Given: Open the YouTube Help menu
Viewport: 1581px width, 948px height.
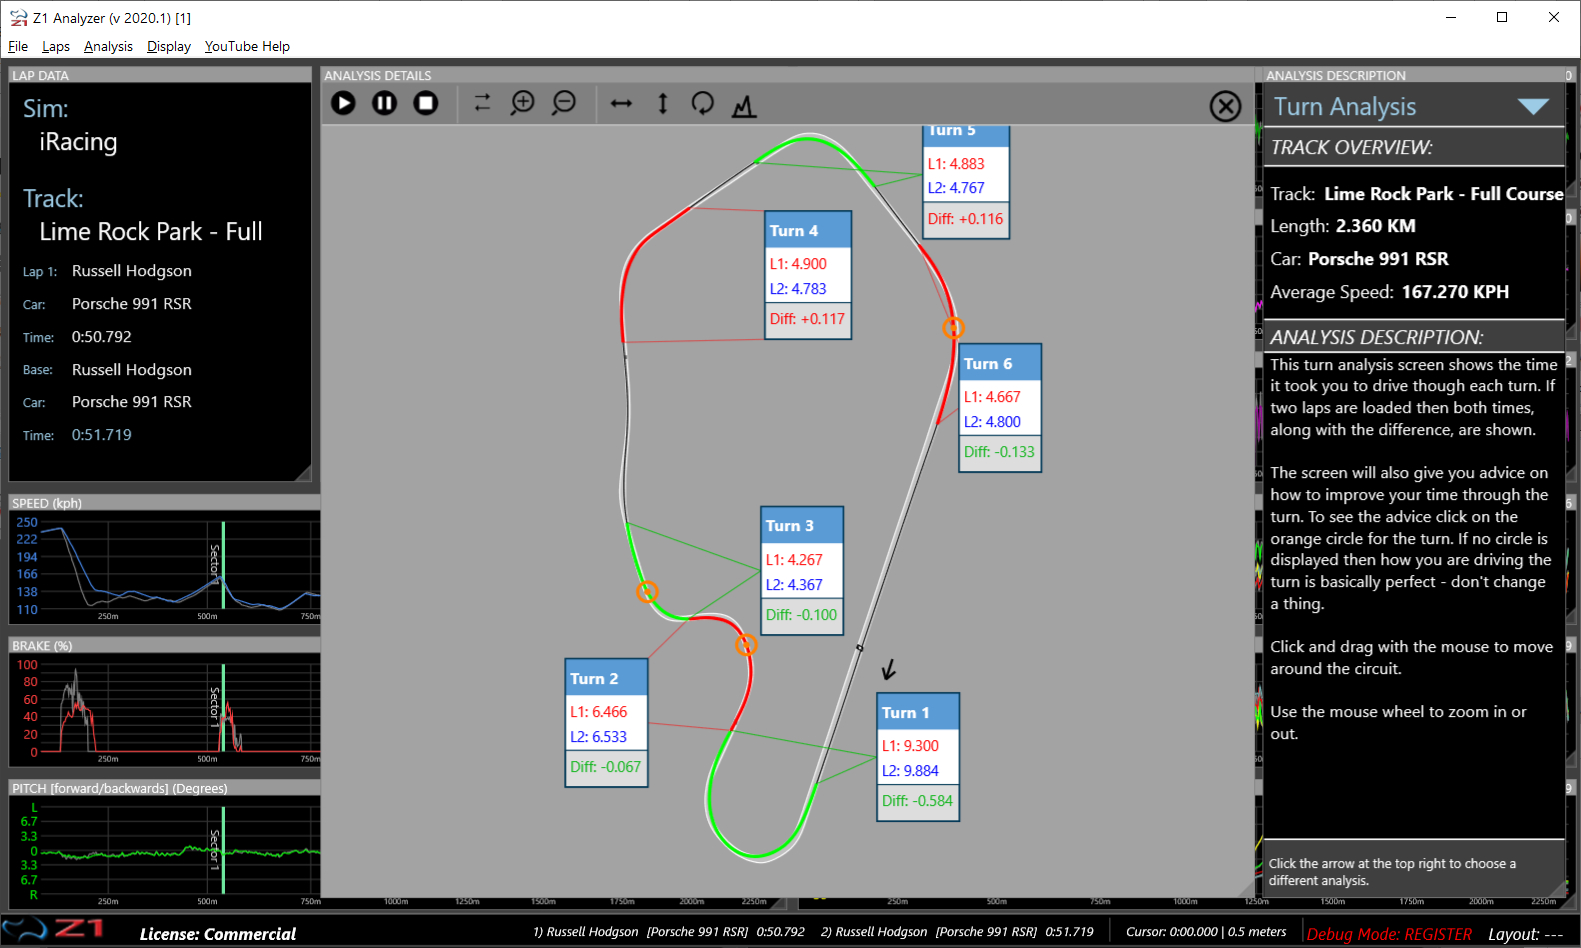Looking at the screenshot, I should tap(247, 46).
